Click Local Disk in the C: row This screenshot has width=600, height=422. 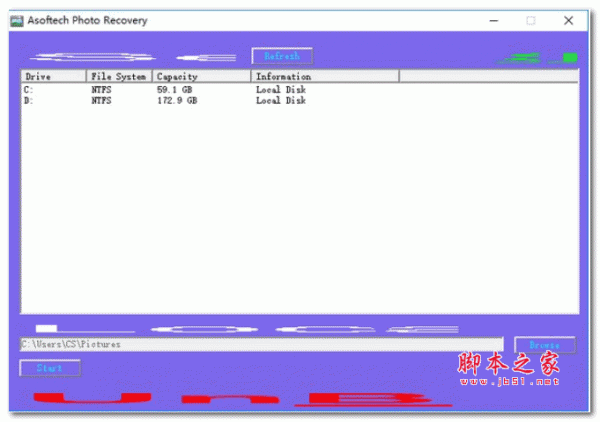point(281,90)
